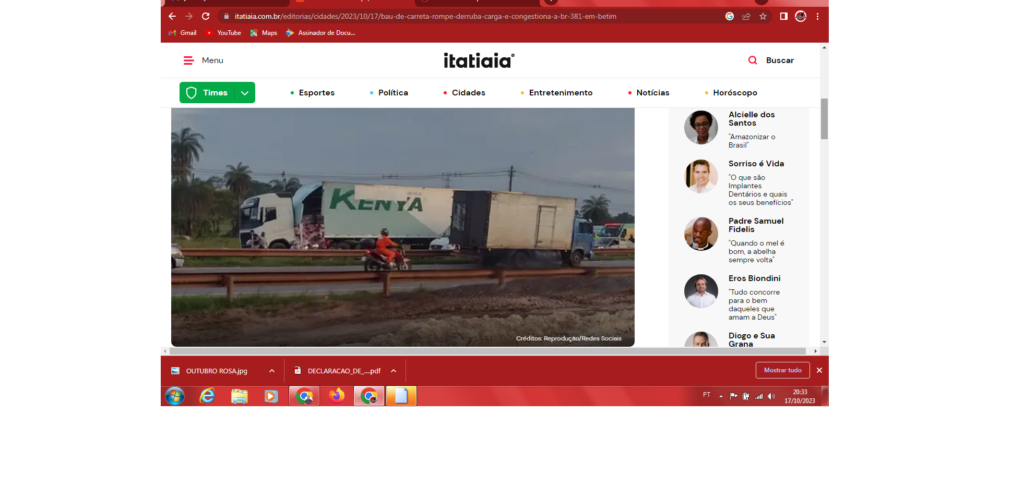Click the browser forward arrow
Image resolution: width=1024 pixels, height=487 pixels.
(x=189, y=16)
